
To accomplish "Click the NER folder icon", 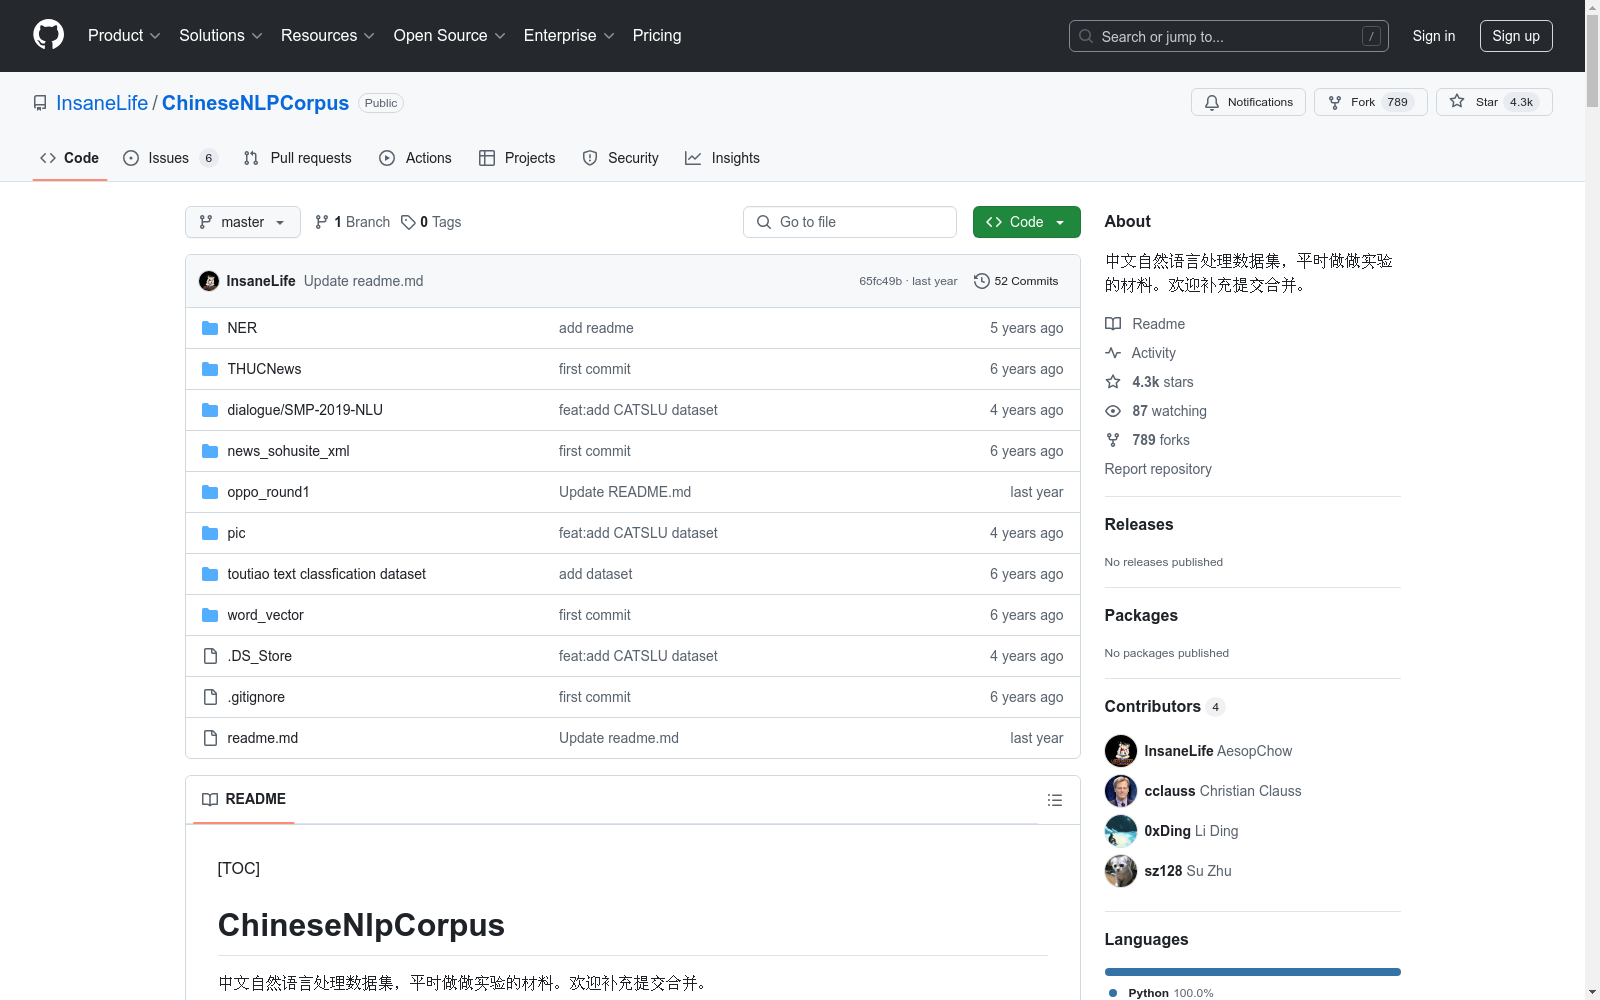I will click(210, 328).
